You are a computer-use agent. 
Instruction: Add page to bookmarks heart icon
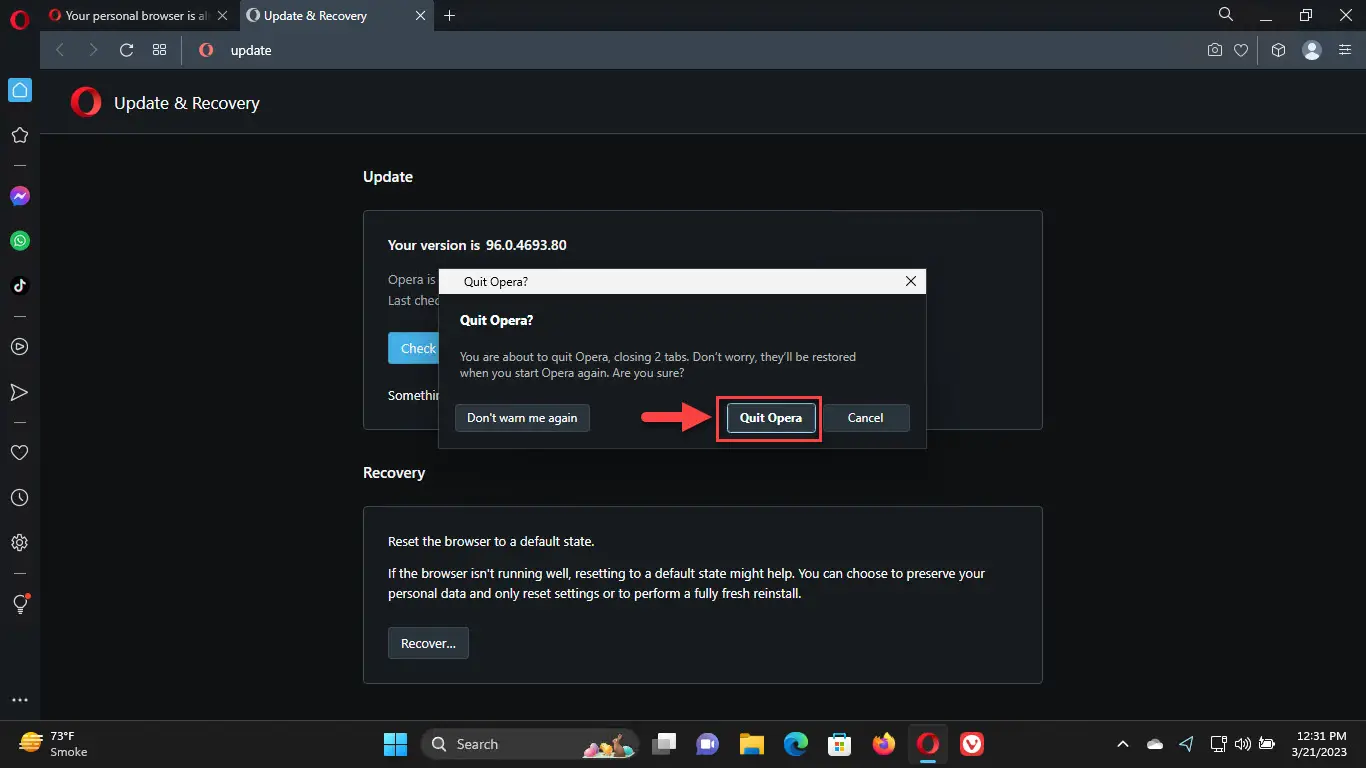click(1241, 50)
